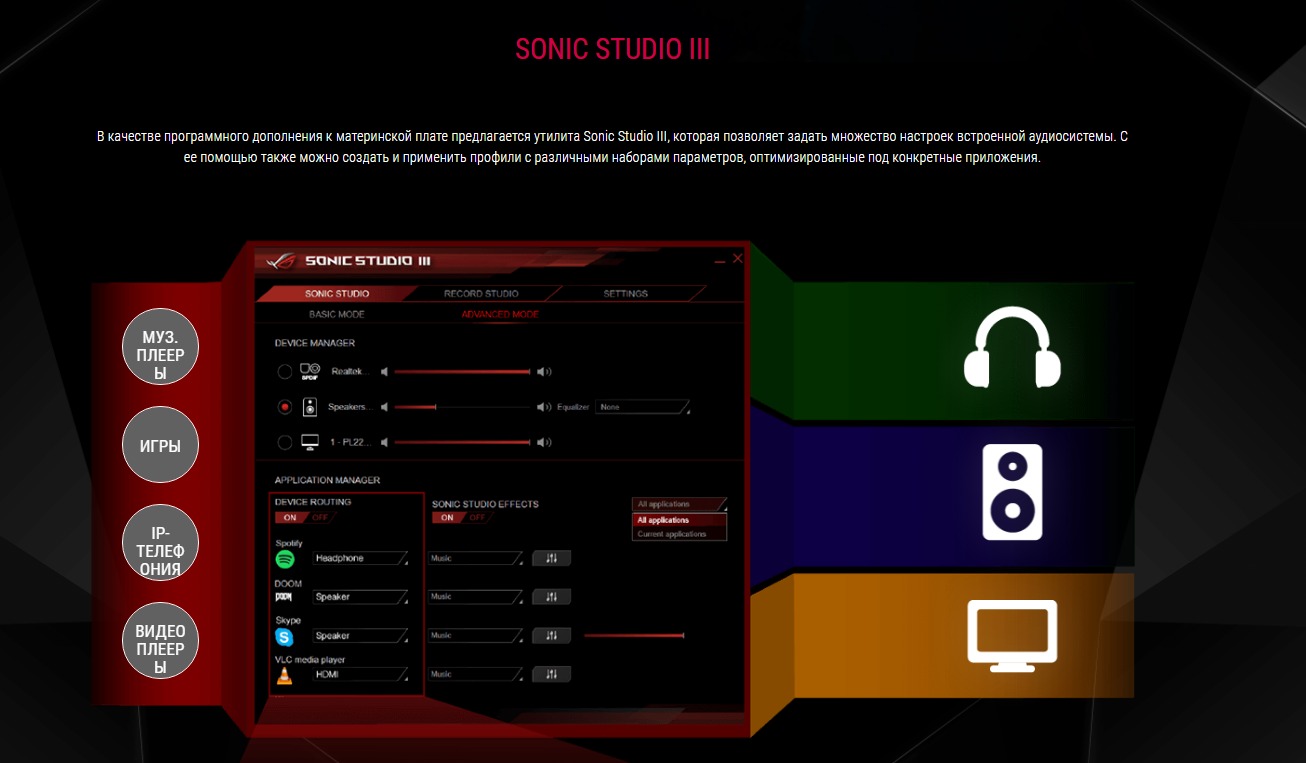1306x763 pixels.
Task: Mute the Speakers device with its low-volume icon
Action: (385, 407)
